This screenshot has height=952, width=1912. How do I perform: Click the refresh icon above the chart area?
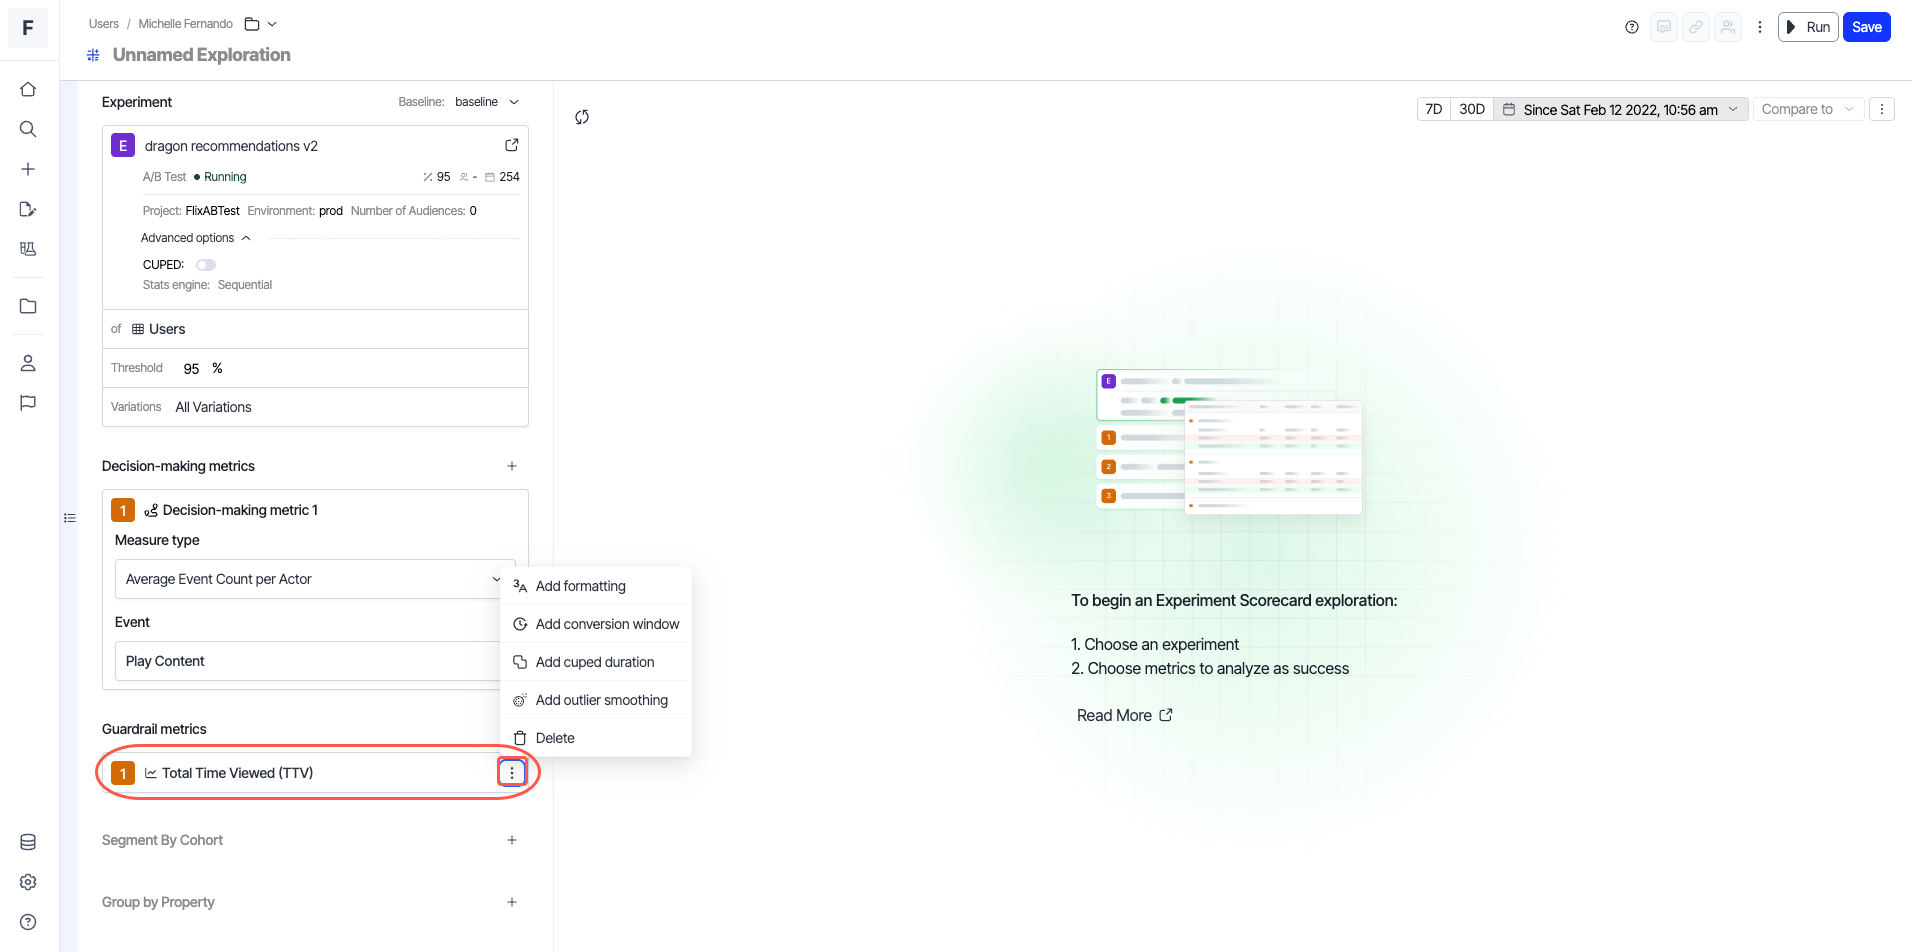[582, 117]
